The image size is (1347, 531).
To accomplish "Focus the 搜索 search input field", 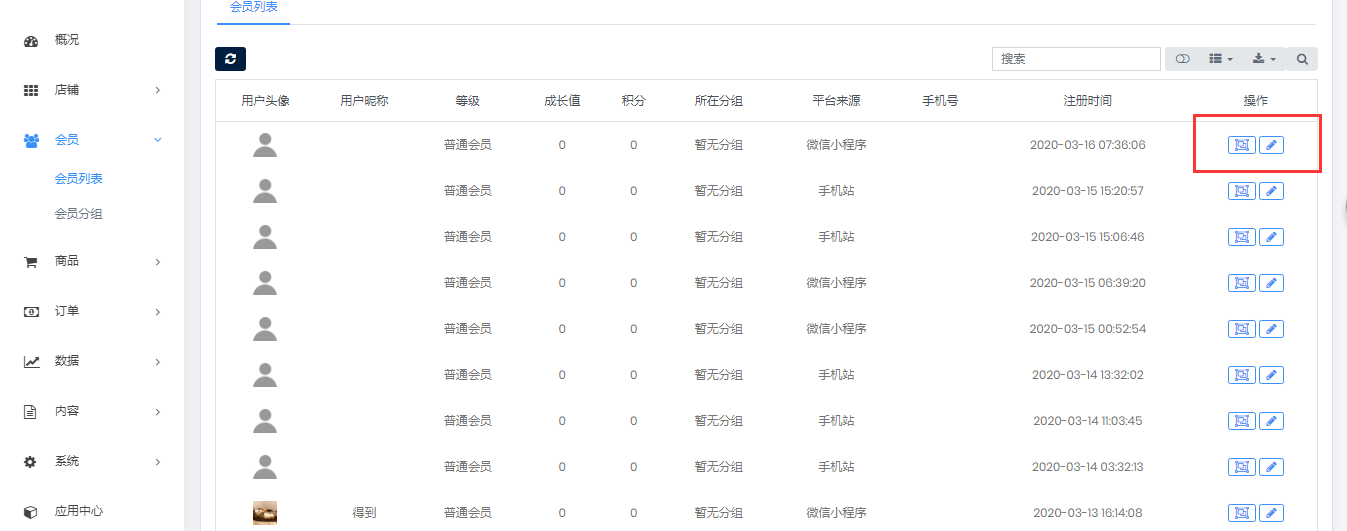I will 1076,59.
